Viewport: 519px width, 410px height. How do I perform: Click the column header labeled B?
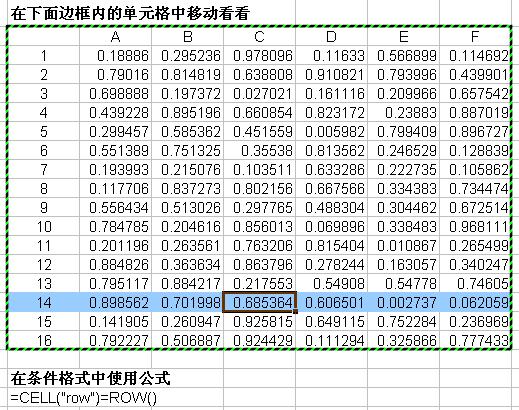(187, 36)
